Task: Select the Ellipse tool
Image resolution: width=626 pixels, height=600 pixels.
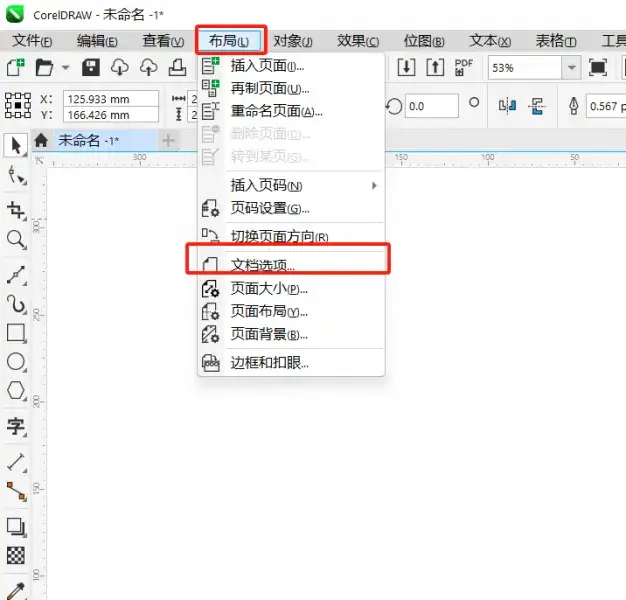Action: point(16,362)
